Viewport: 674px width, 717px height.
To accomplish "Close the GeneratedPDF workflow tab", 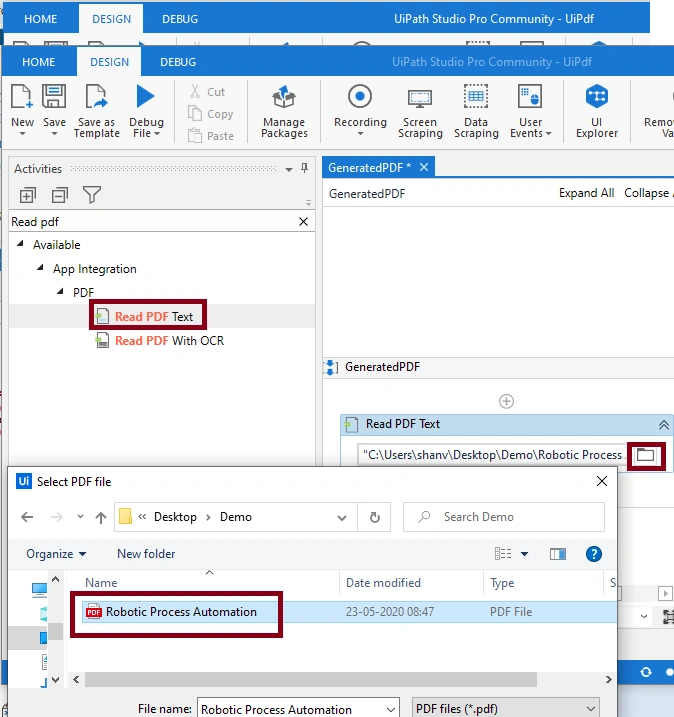I will point(424,167).
